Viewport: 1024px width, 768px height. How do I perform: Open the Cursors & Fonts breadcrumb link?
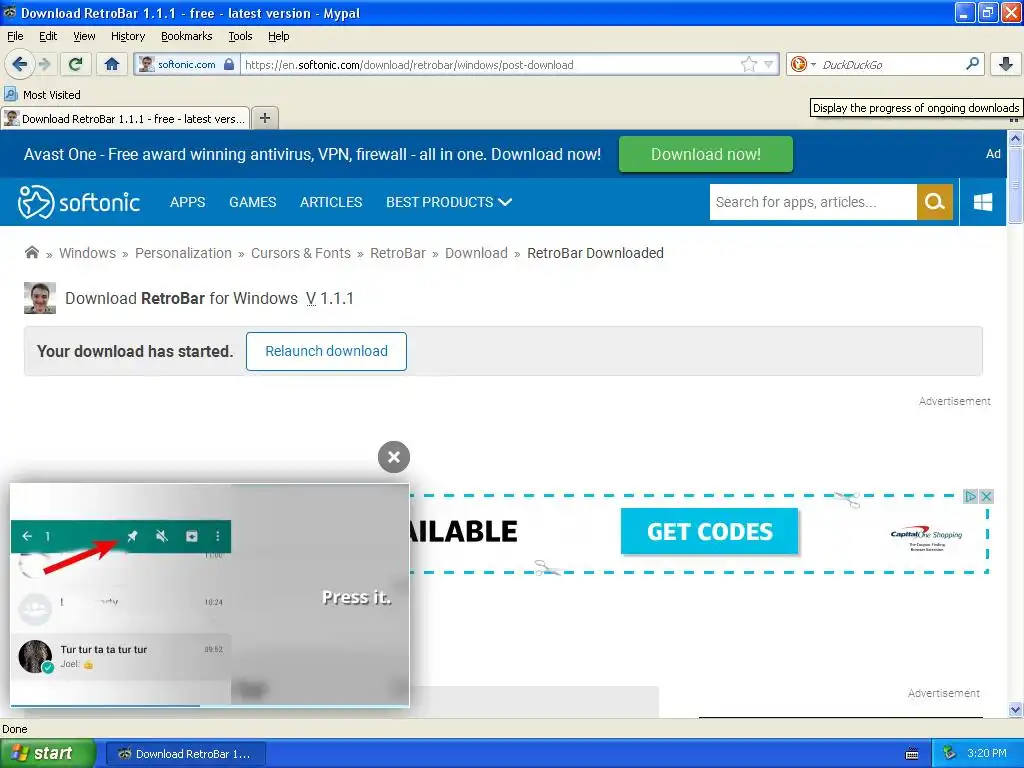[x=300, y=253]
